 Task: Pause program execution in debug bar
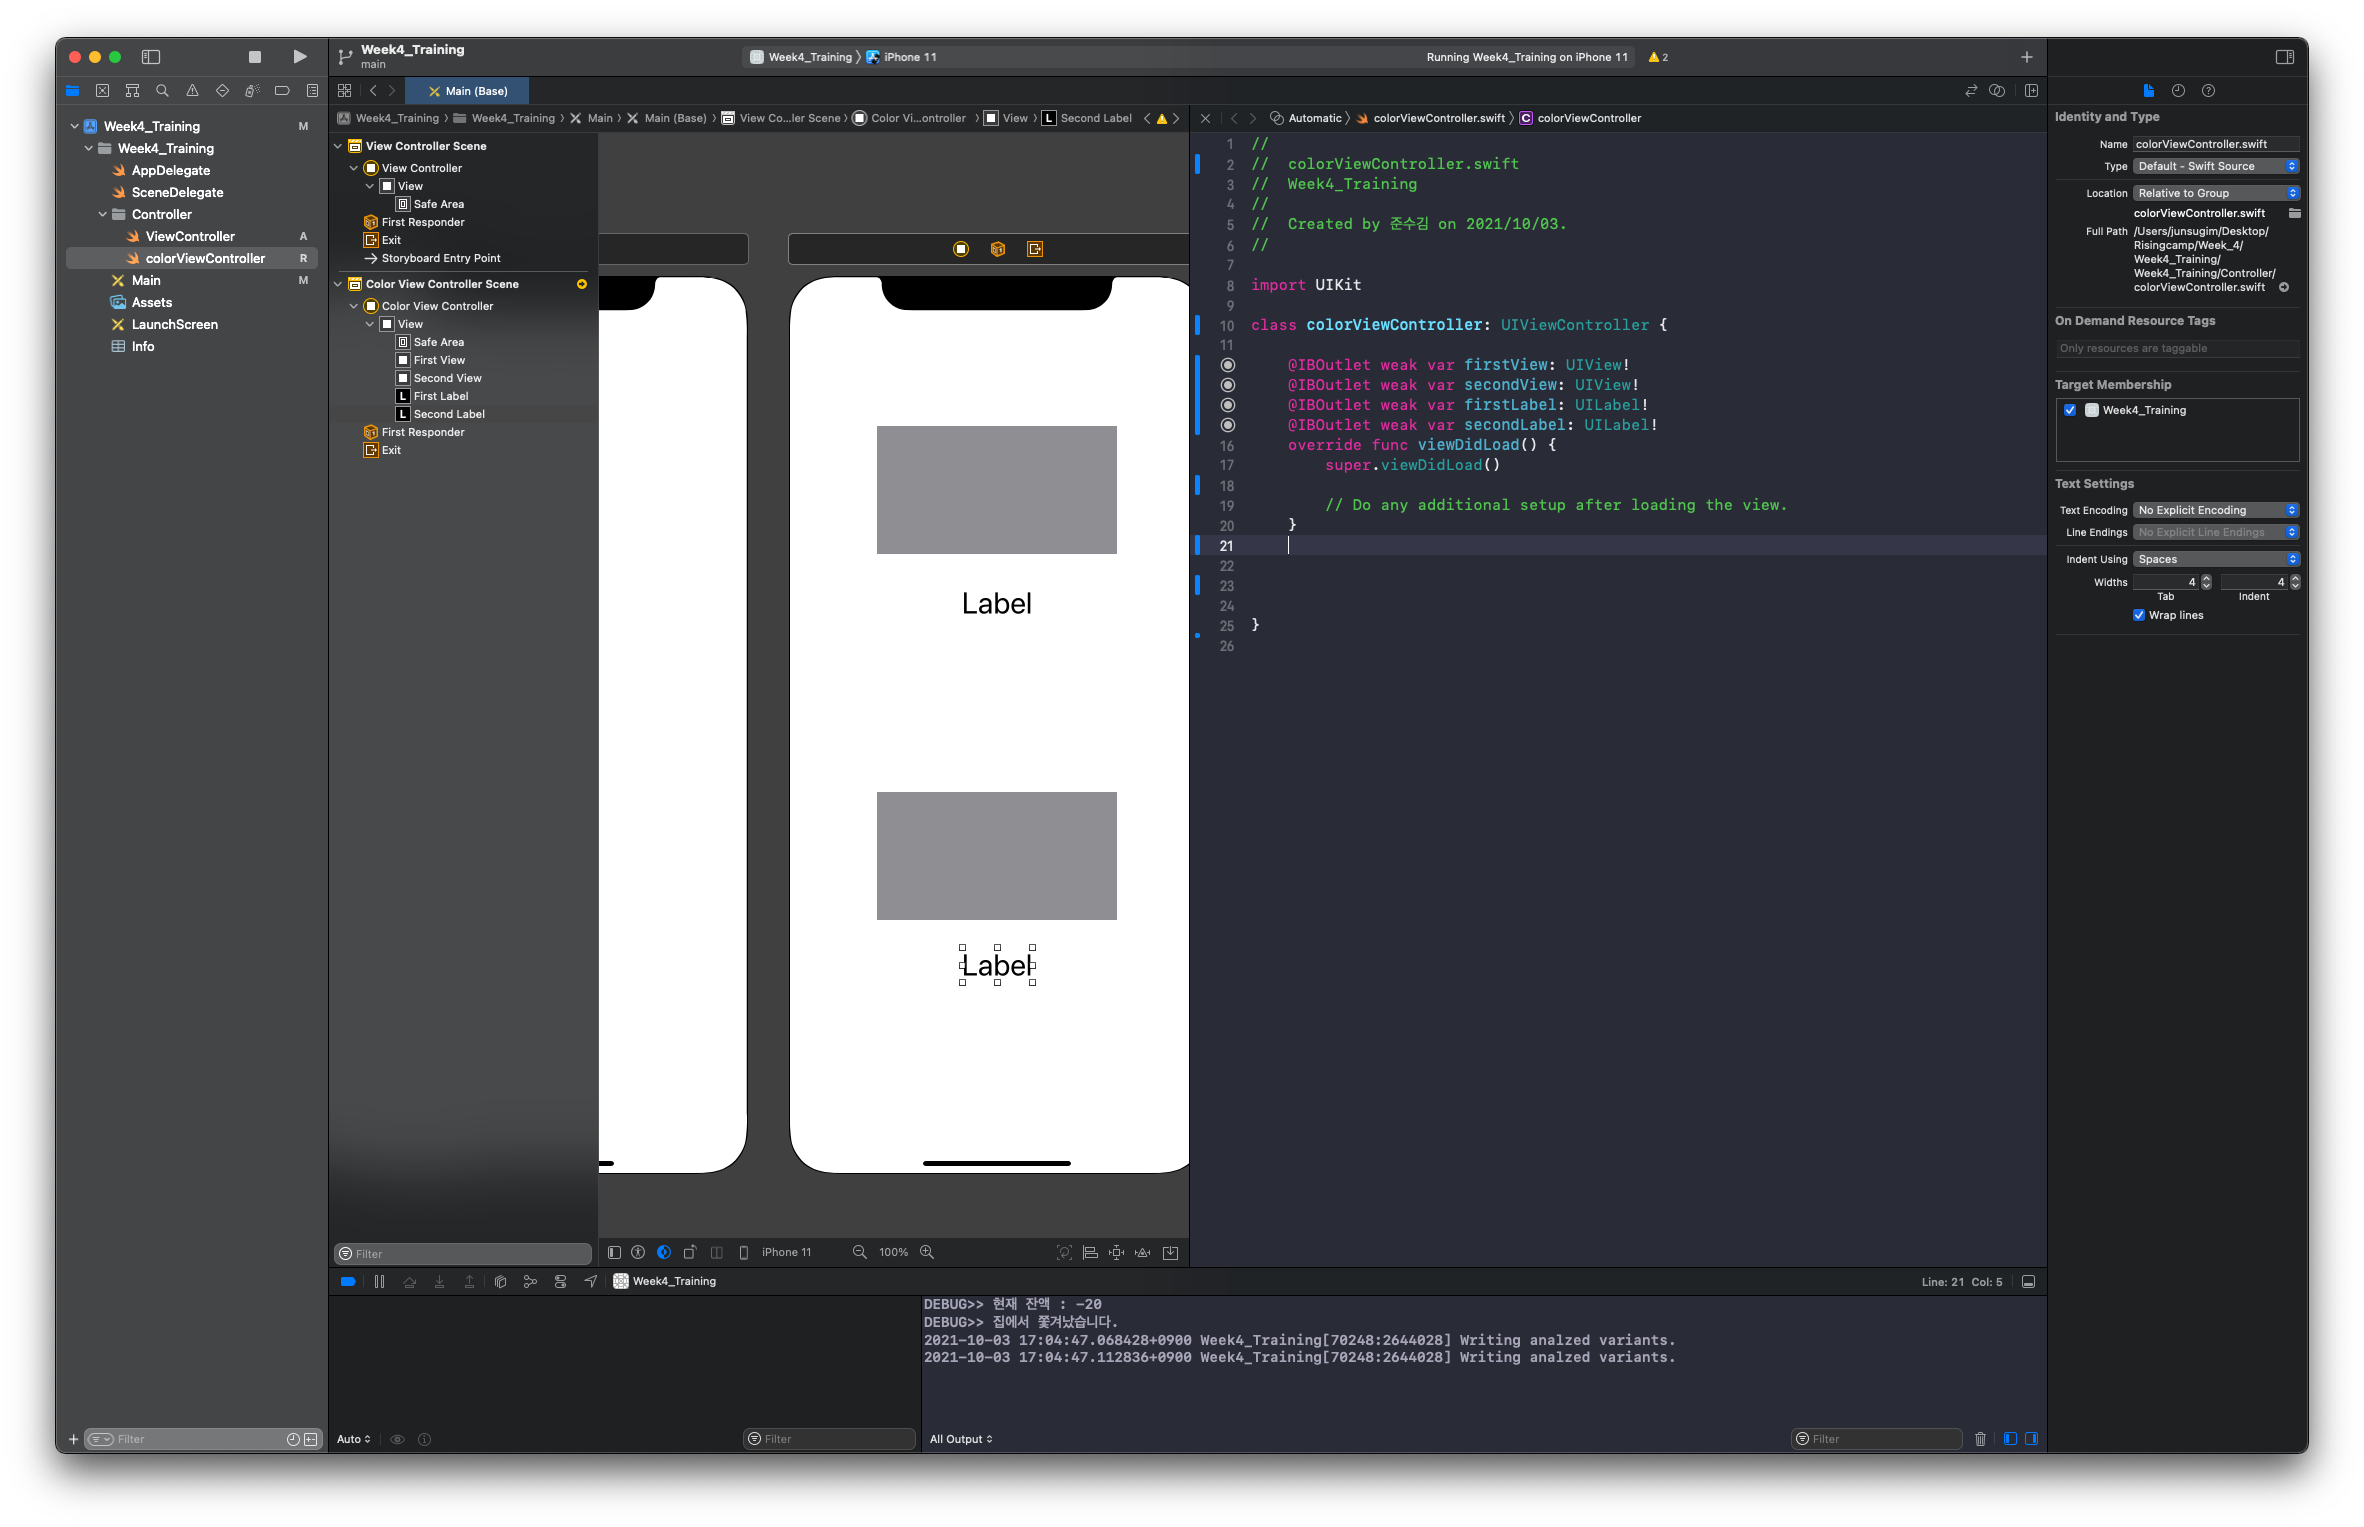pyautogui.click(x=379, y=1281)
